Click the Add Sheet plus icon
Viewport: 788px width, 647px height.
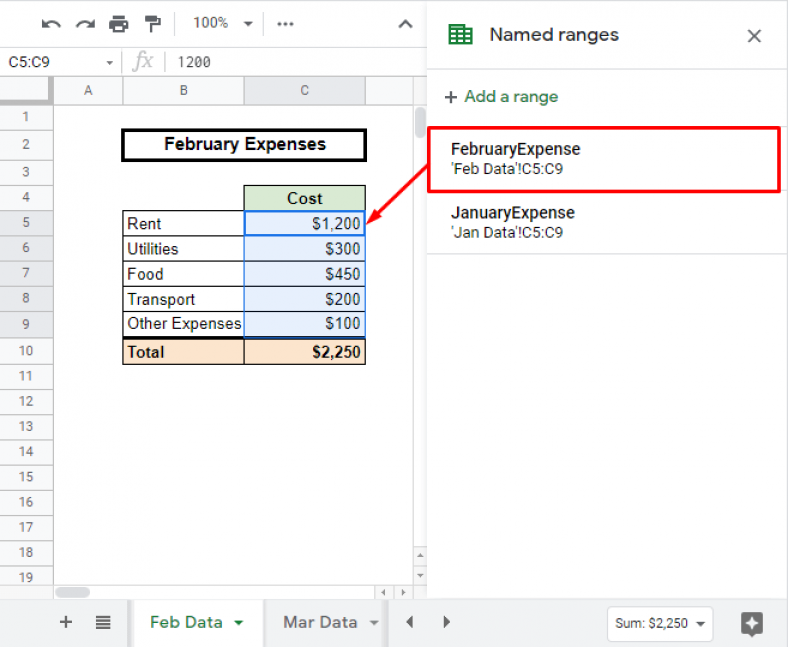coord(66,622)
